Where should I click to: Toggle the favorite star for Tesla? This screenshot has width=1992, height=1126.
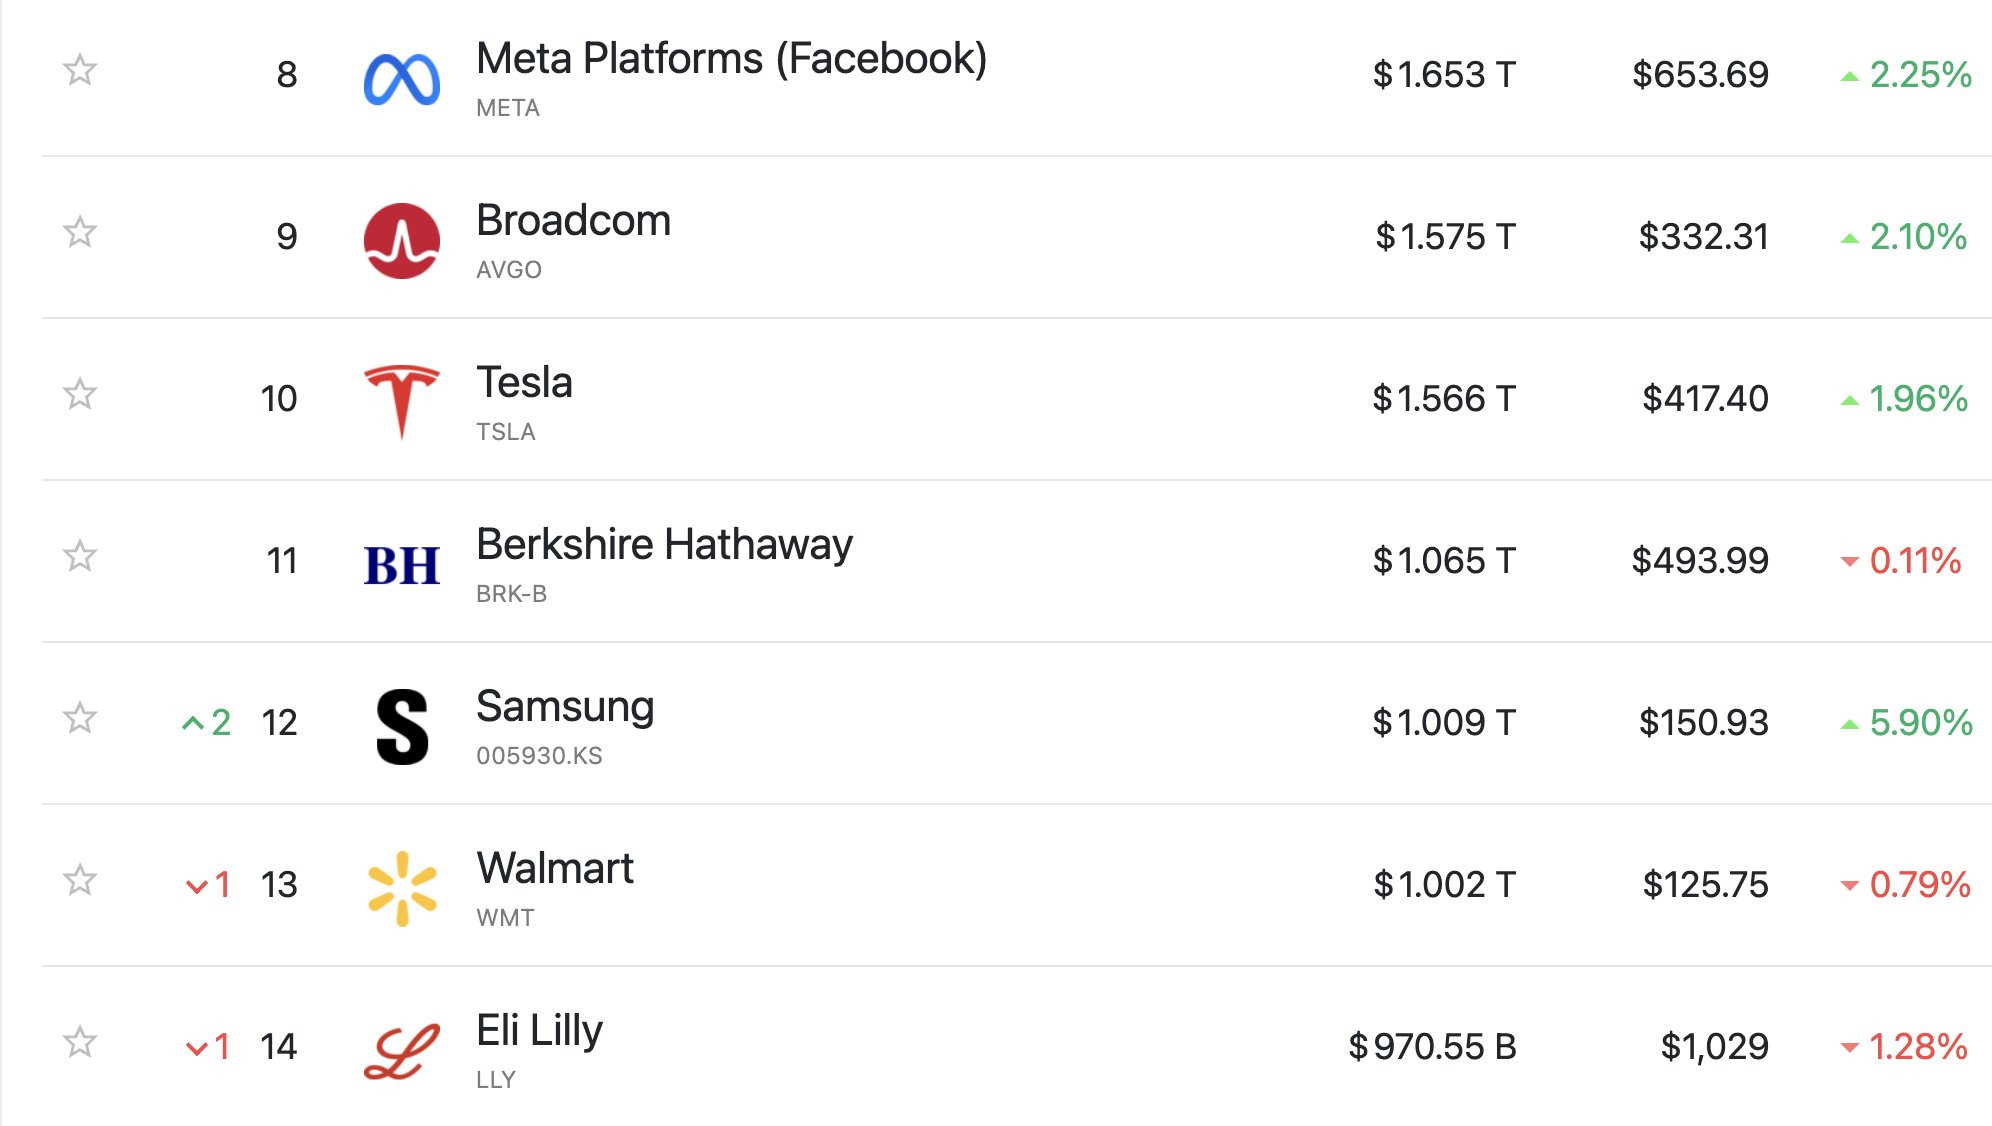80,395
